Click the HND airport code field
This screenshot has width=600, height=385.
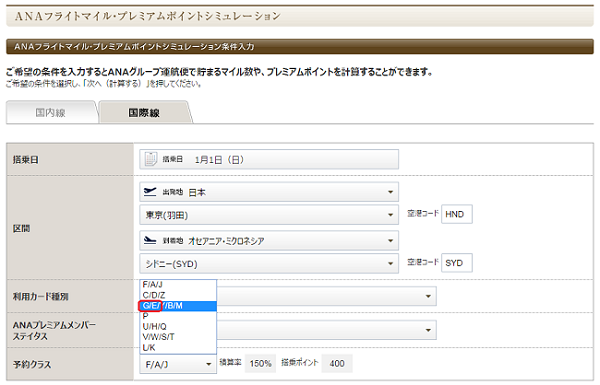457,214
